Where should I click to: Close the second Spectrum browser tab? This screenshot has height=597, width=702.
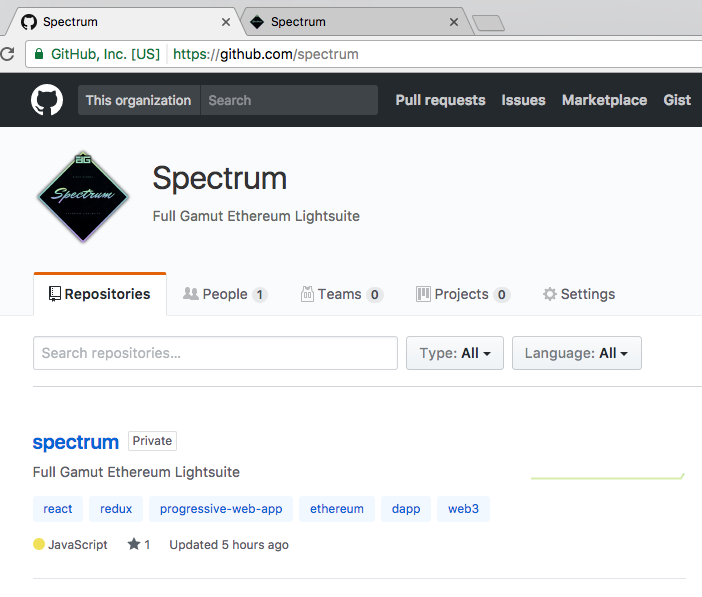[x=454, y=22]
